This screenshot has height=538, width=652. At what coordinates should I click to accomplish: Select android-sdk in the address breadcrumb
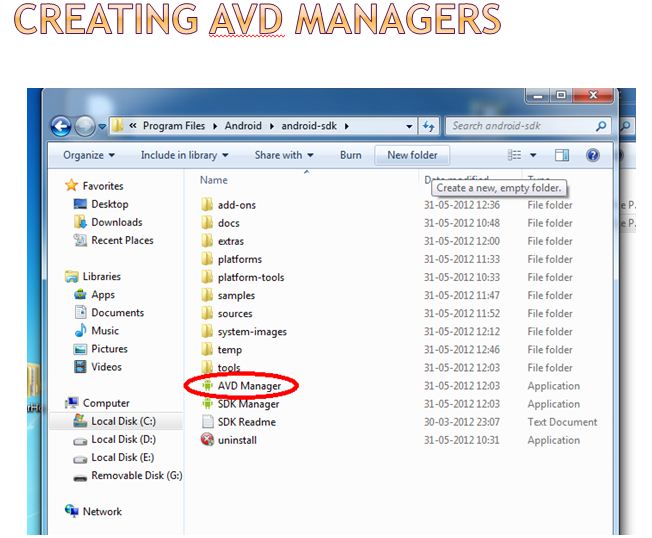pos(309,126)
